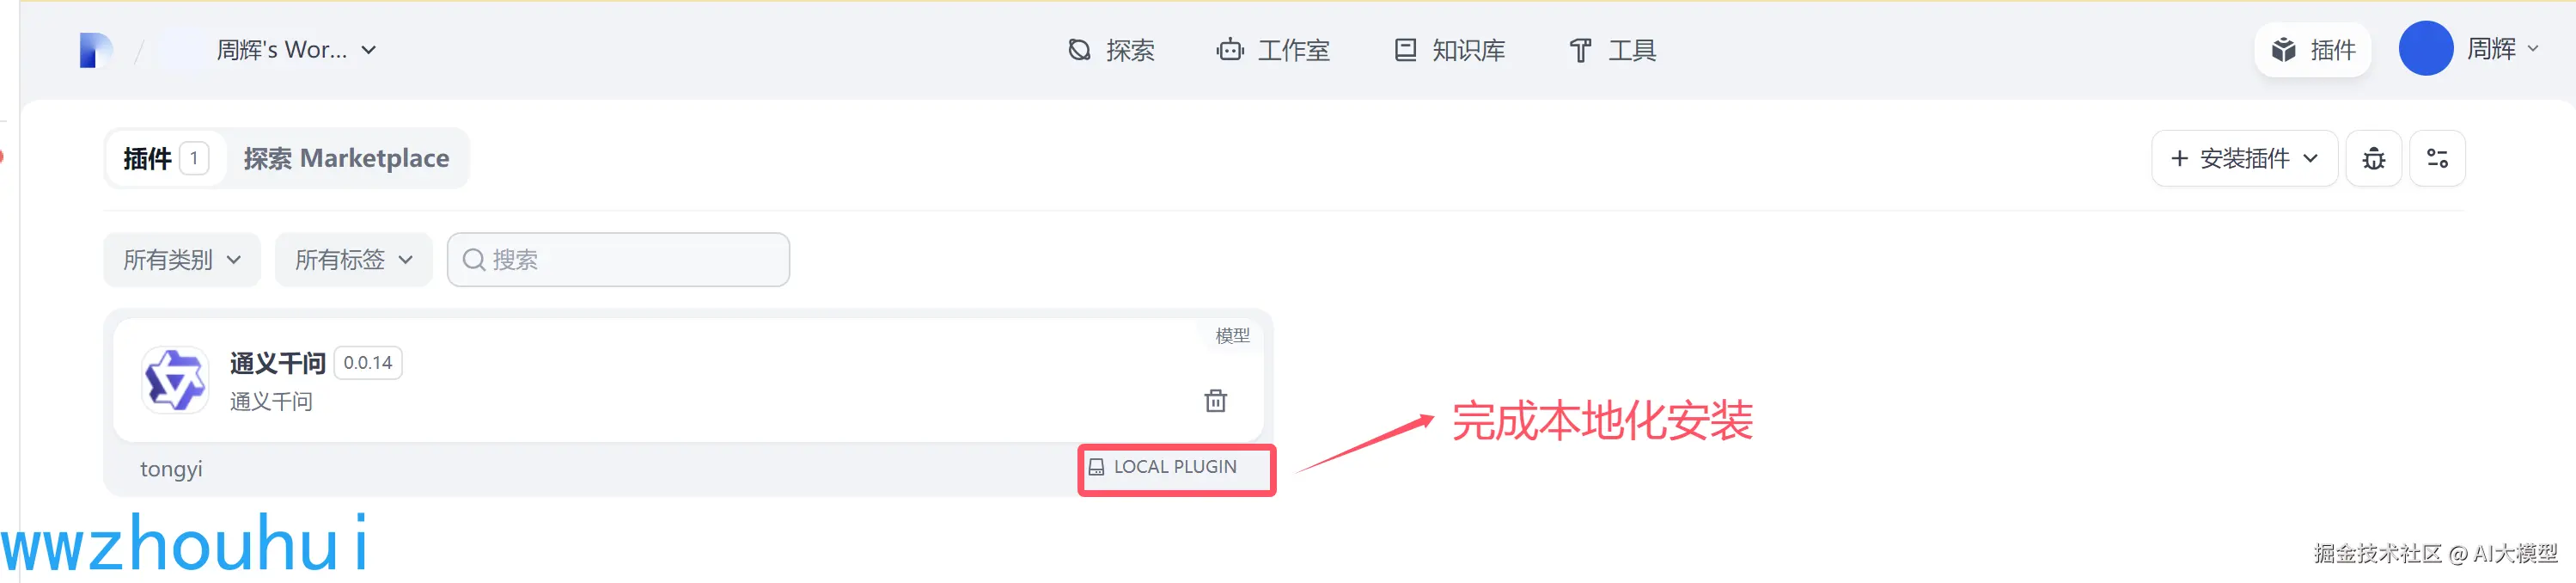2576x583 pixels.
Task: Go to the 探索 explore menu
Action: pos(1111,50)
